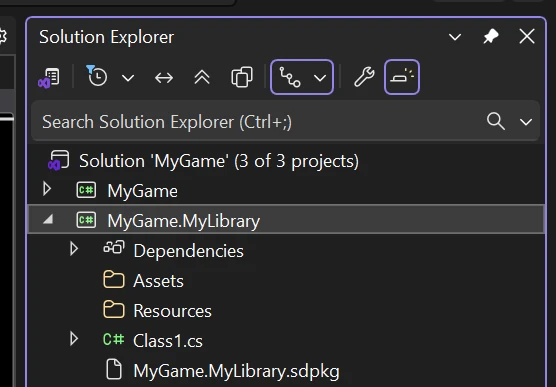Open Solution Explorer window options chevron
Image resolution: width=556 pixels, height=387 pixels.
pos(455,37)
